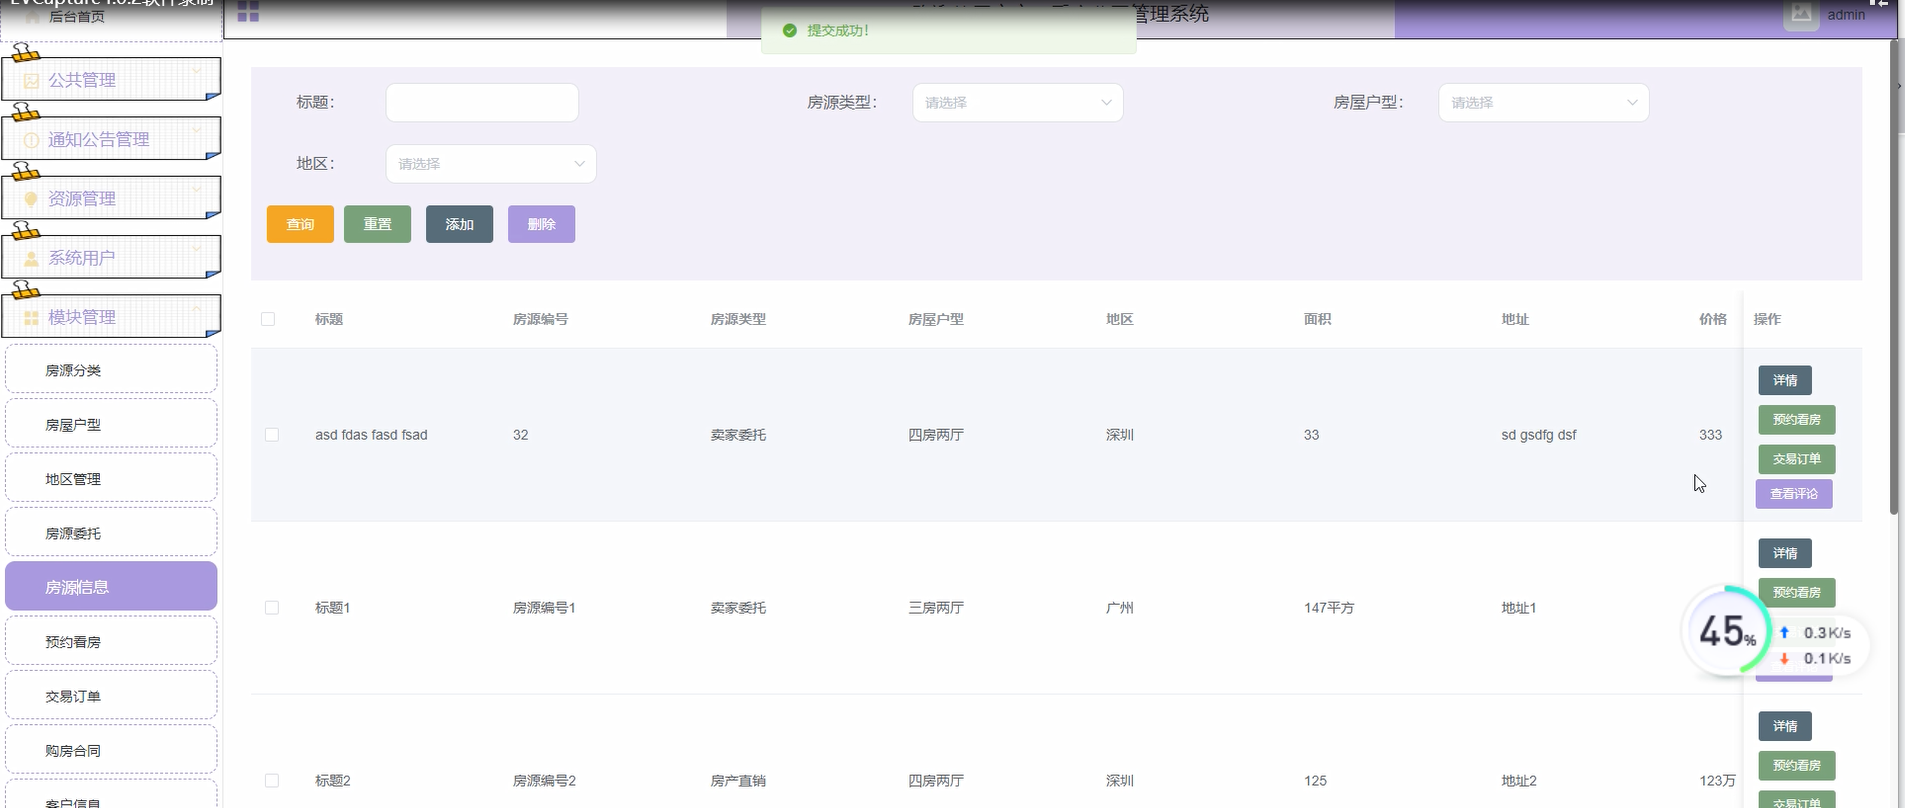Open 交易订单 in the sidebar
The image size is (1905, 808).
pos(111,696)
